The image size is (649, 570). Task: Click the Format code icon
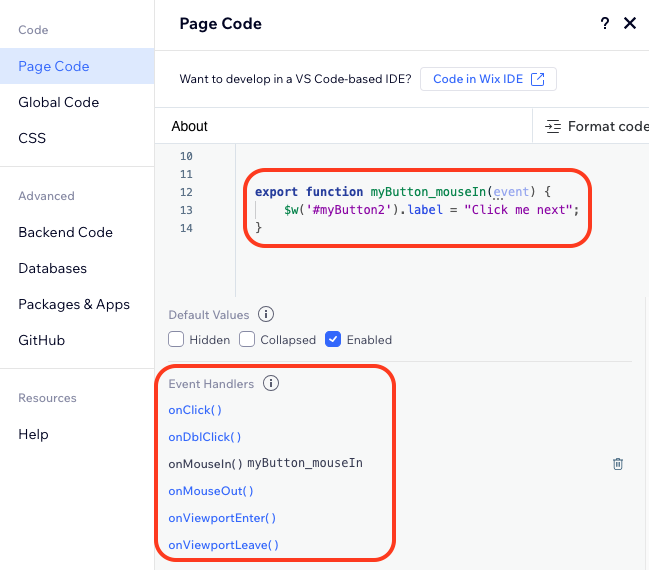[x=553, y=126]
